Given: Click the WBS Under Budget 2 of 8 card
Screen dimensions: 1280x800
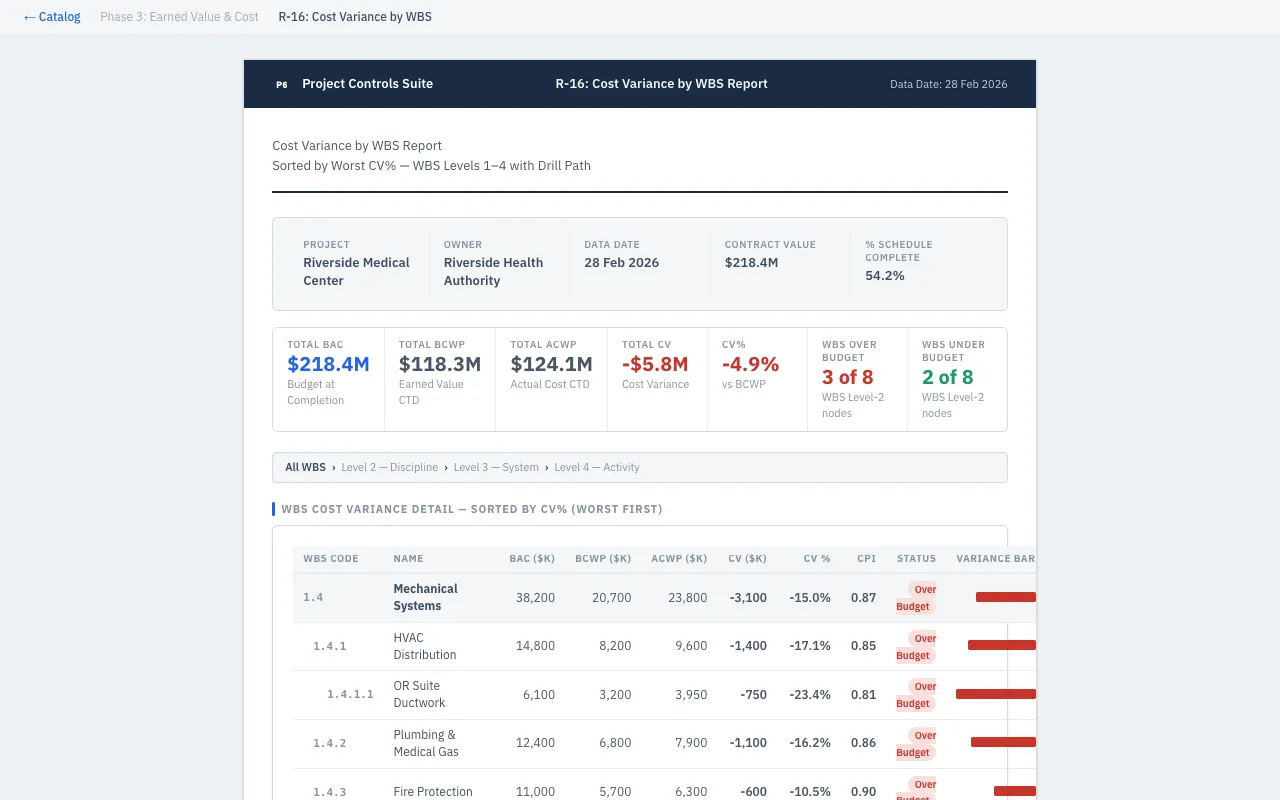Looking at the screenshot, I should pos(957,379).
